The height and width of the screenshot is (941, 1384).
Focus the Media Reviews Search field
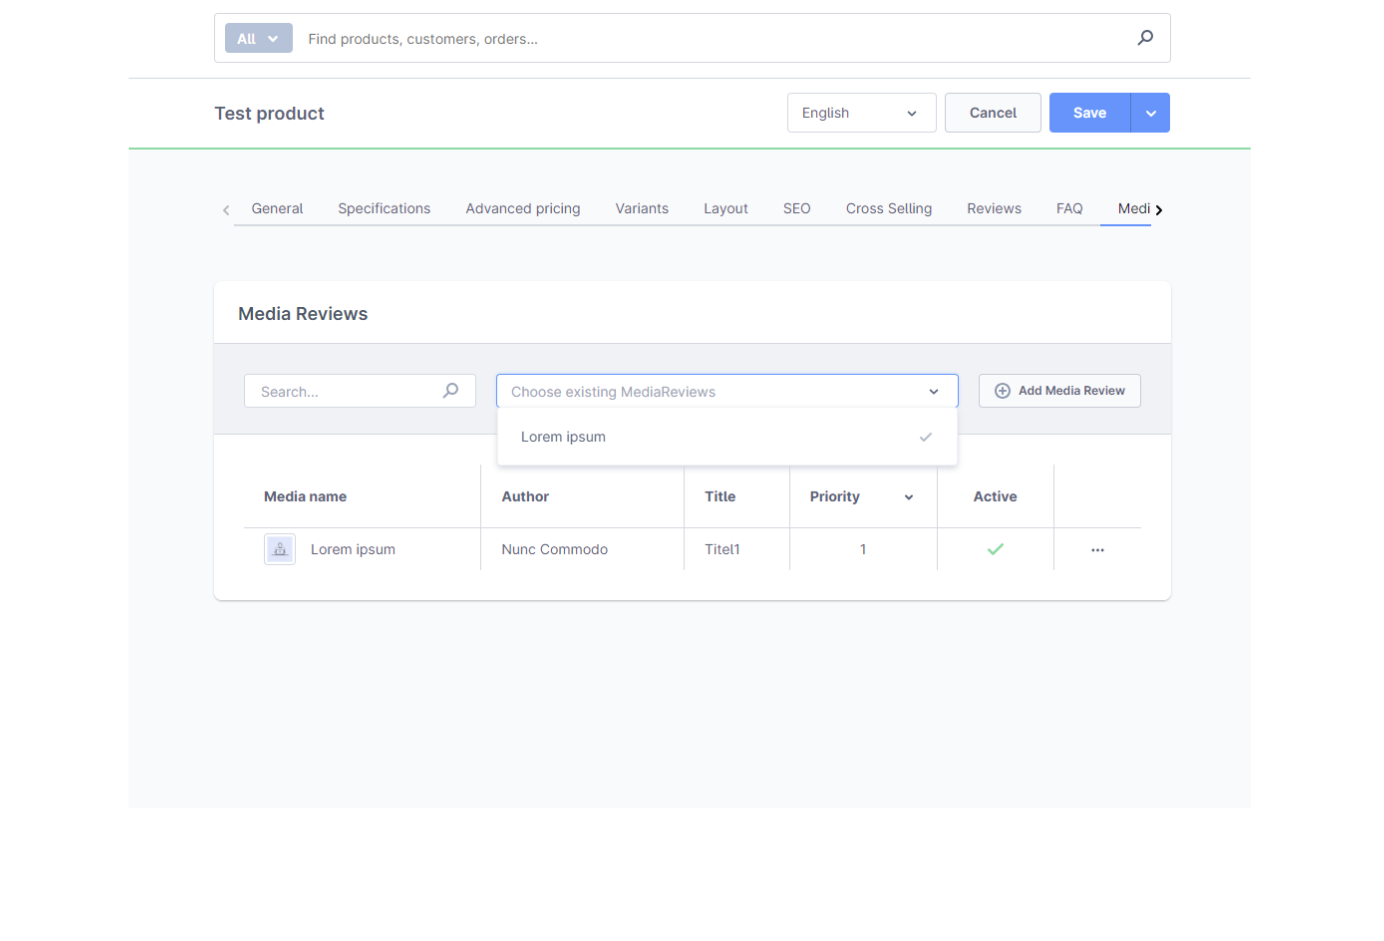pos(360,391)
